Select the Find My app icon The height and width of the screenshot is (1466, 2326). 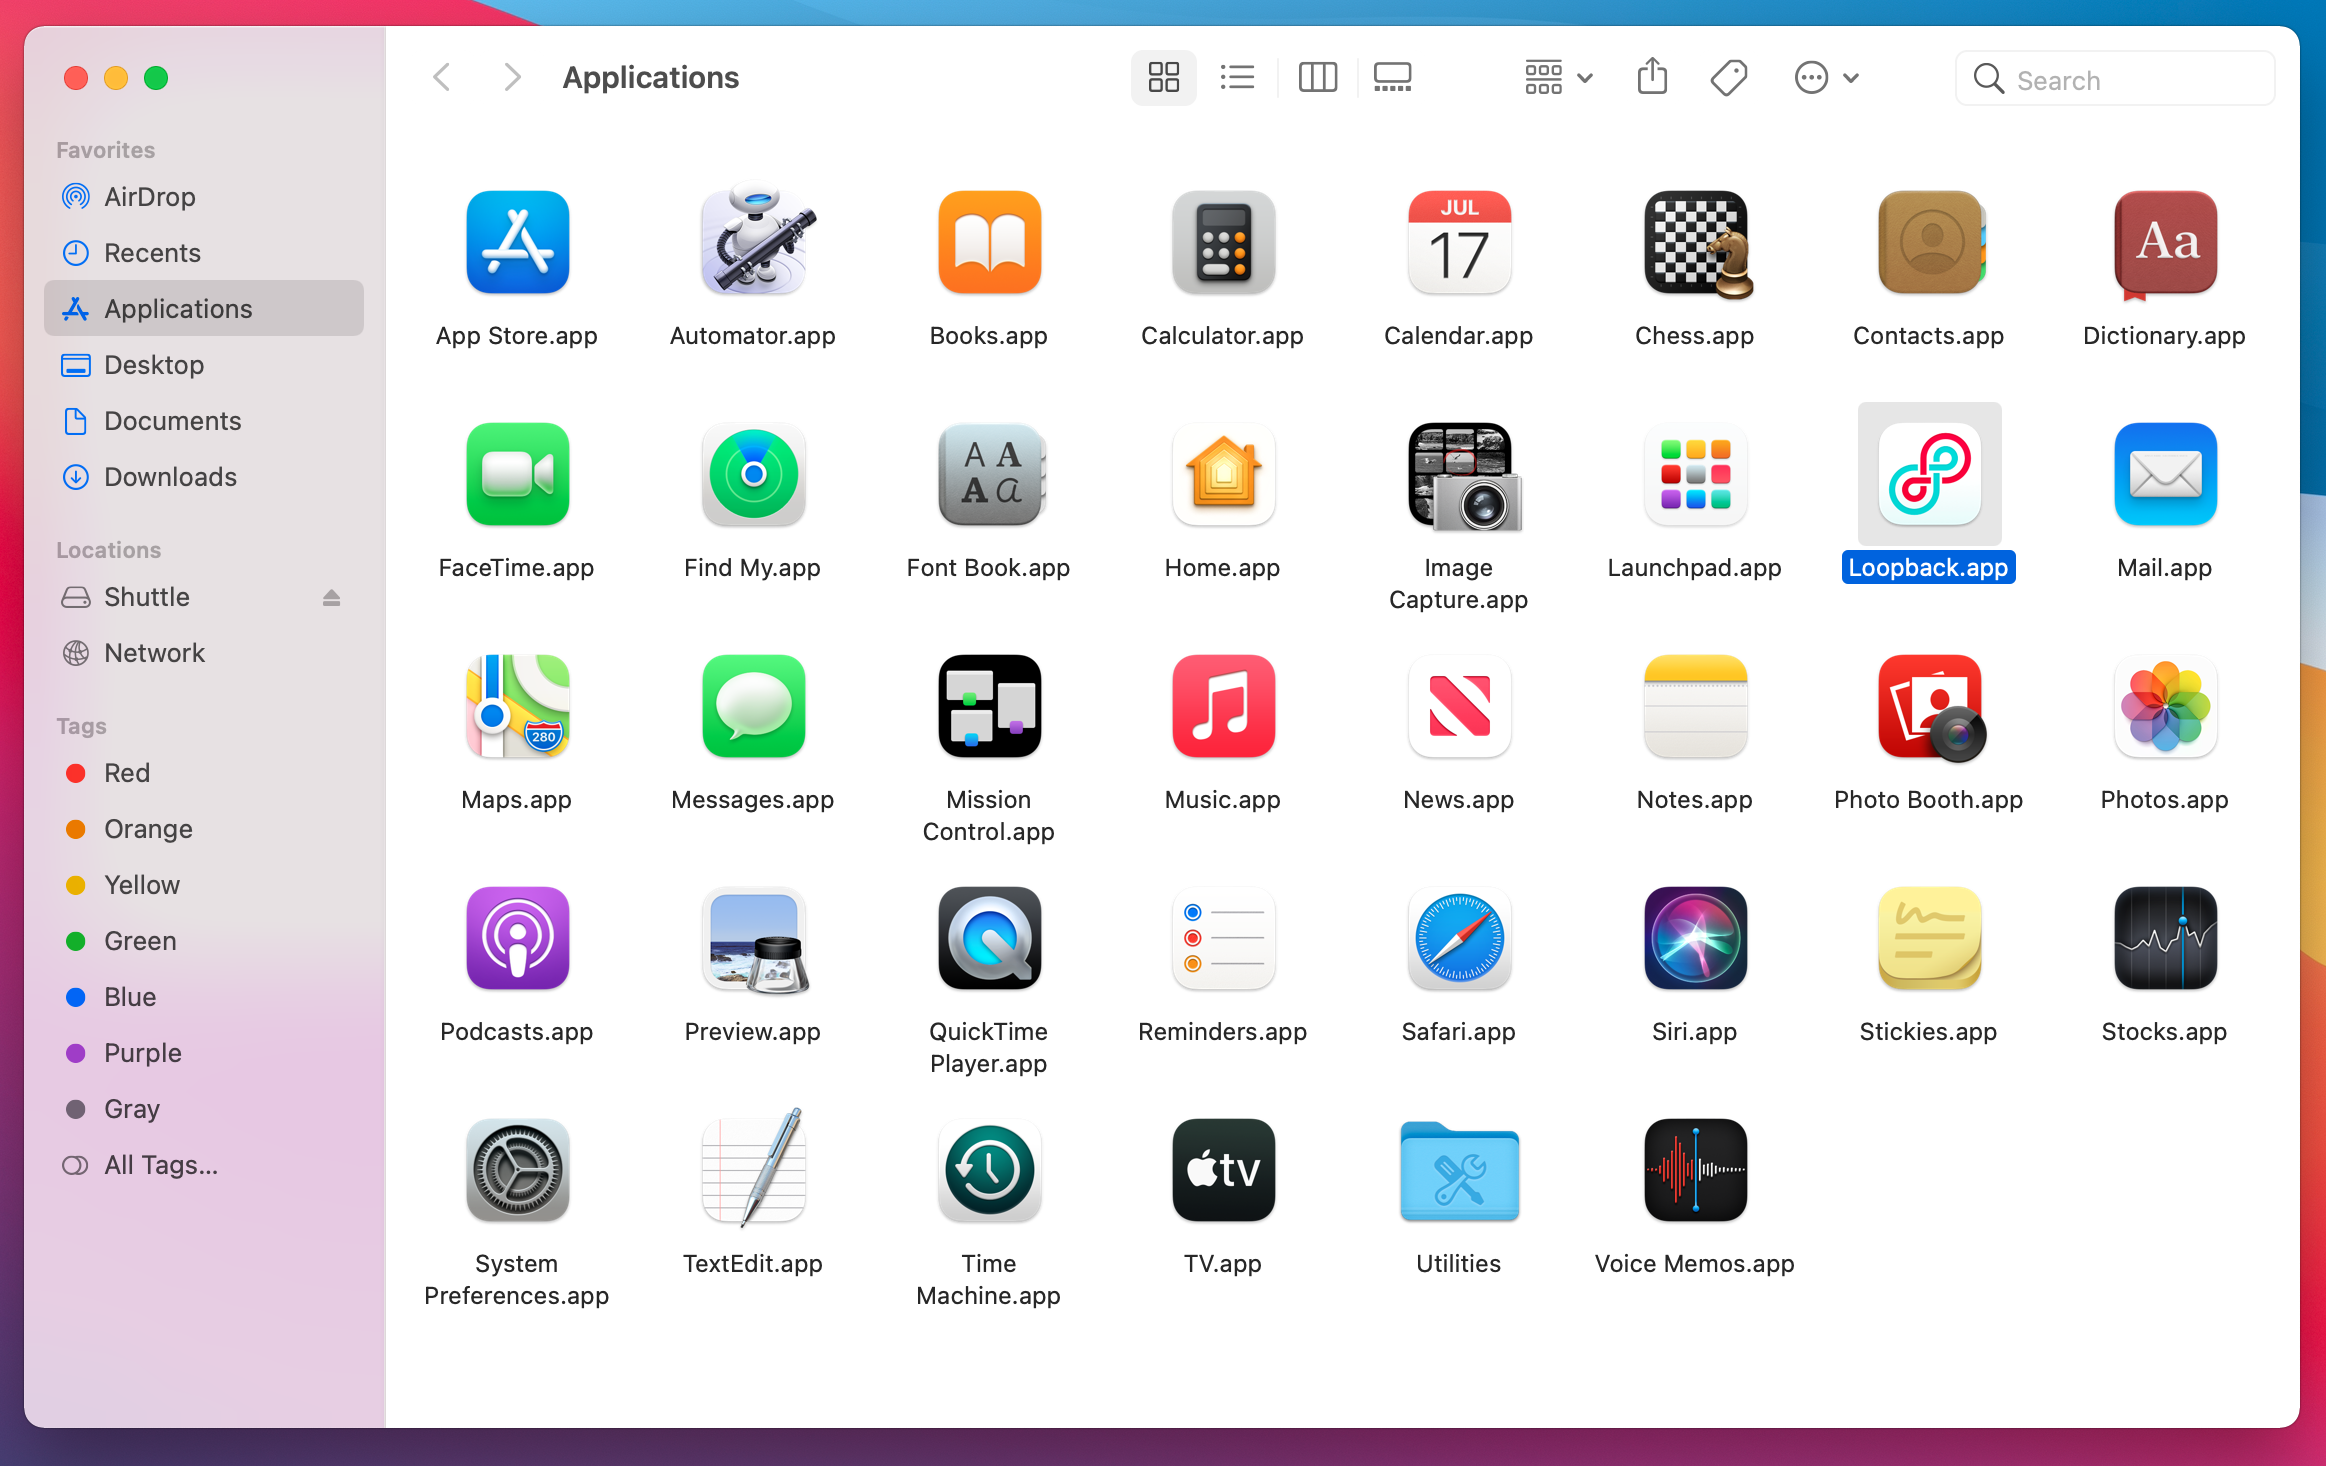pyautogui.click(x=753, y=474)
